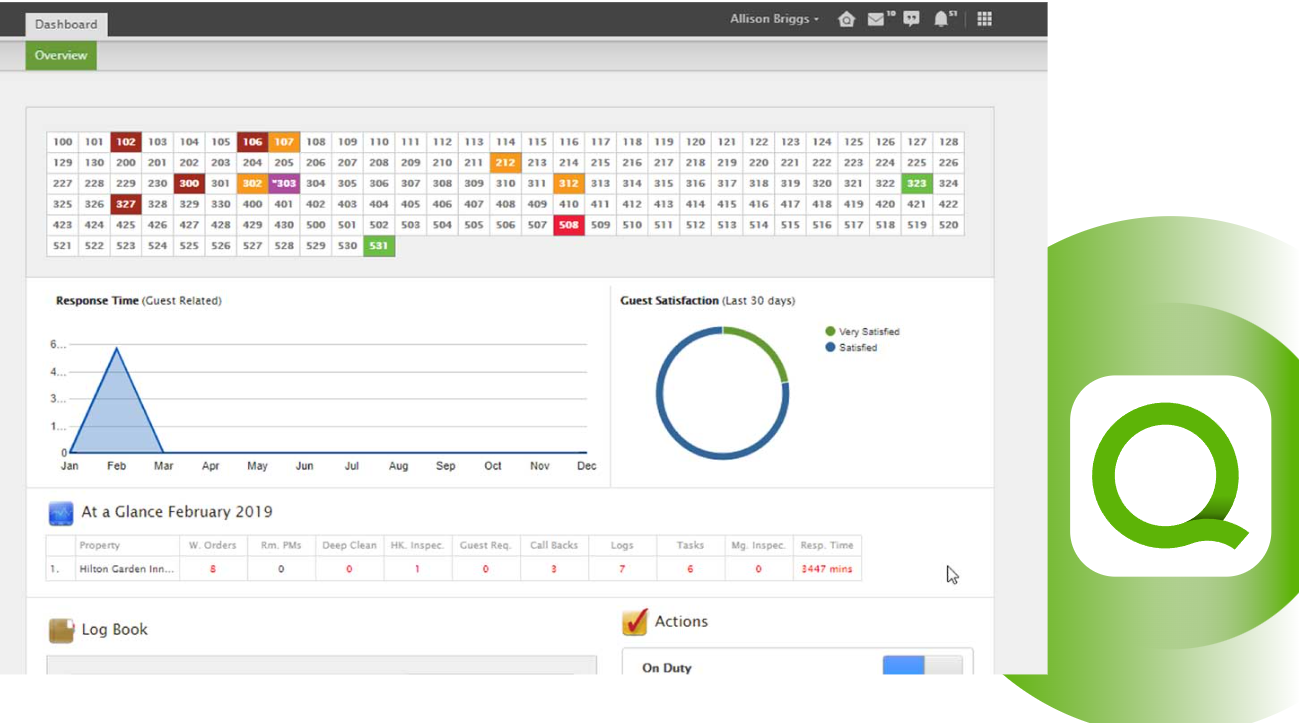
Task: Select purple room *303 tile
Action: tap(284, 183)
